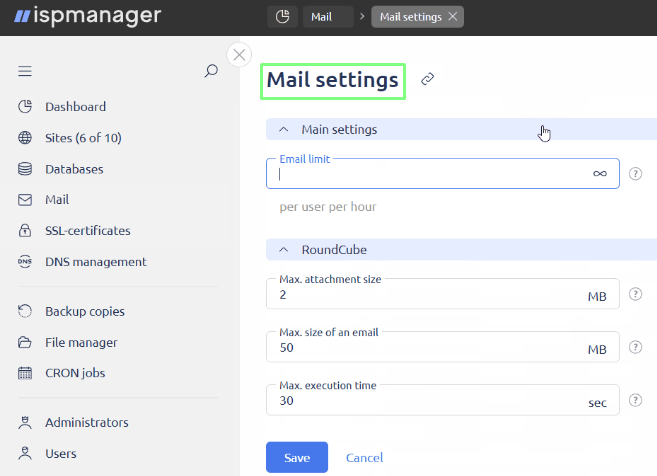
Task: Click the Sites globe icon
Action: click(x=25, y=137)
